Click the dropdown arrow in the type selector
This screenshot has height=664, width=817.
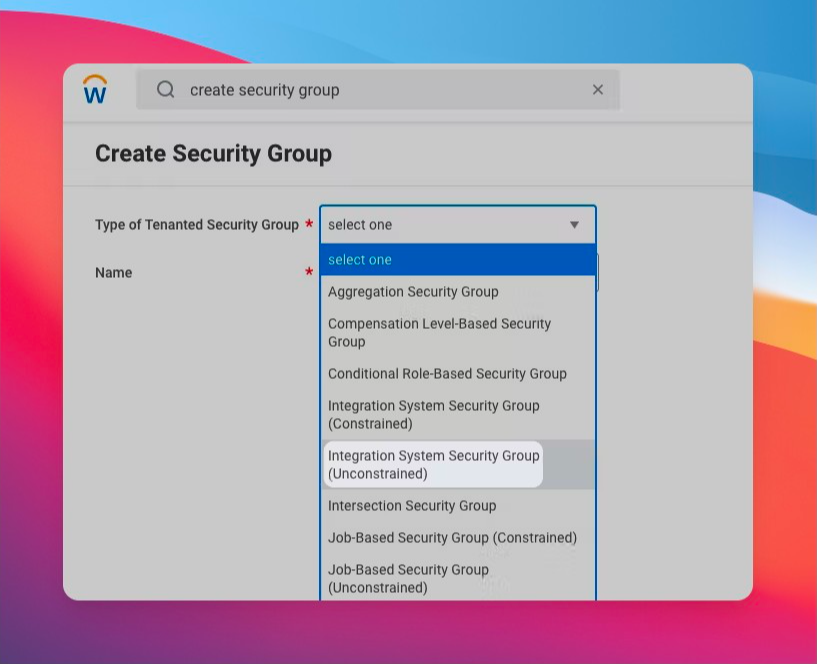(x=574, y=225)
